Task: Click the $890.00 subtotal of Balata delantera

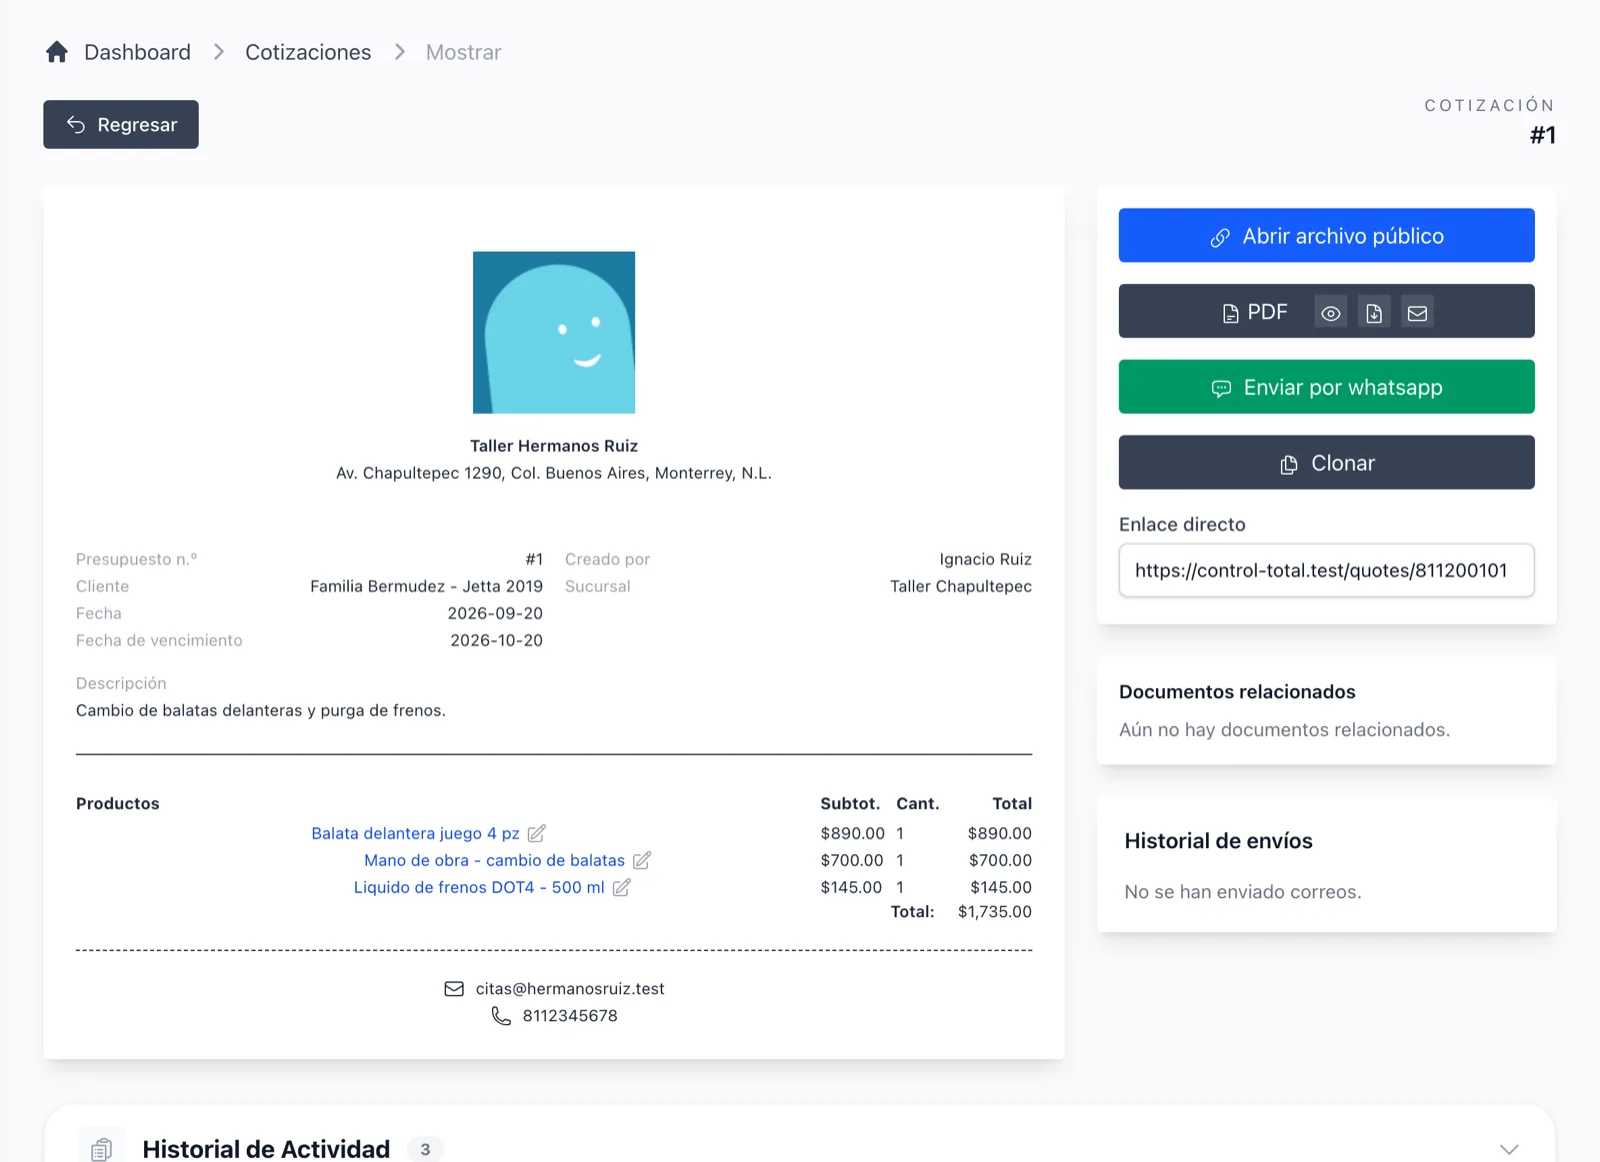Action: pos(852,833)
